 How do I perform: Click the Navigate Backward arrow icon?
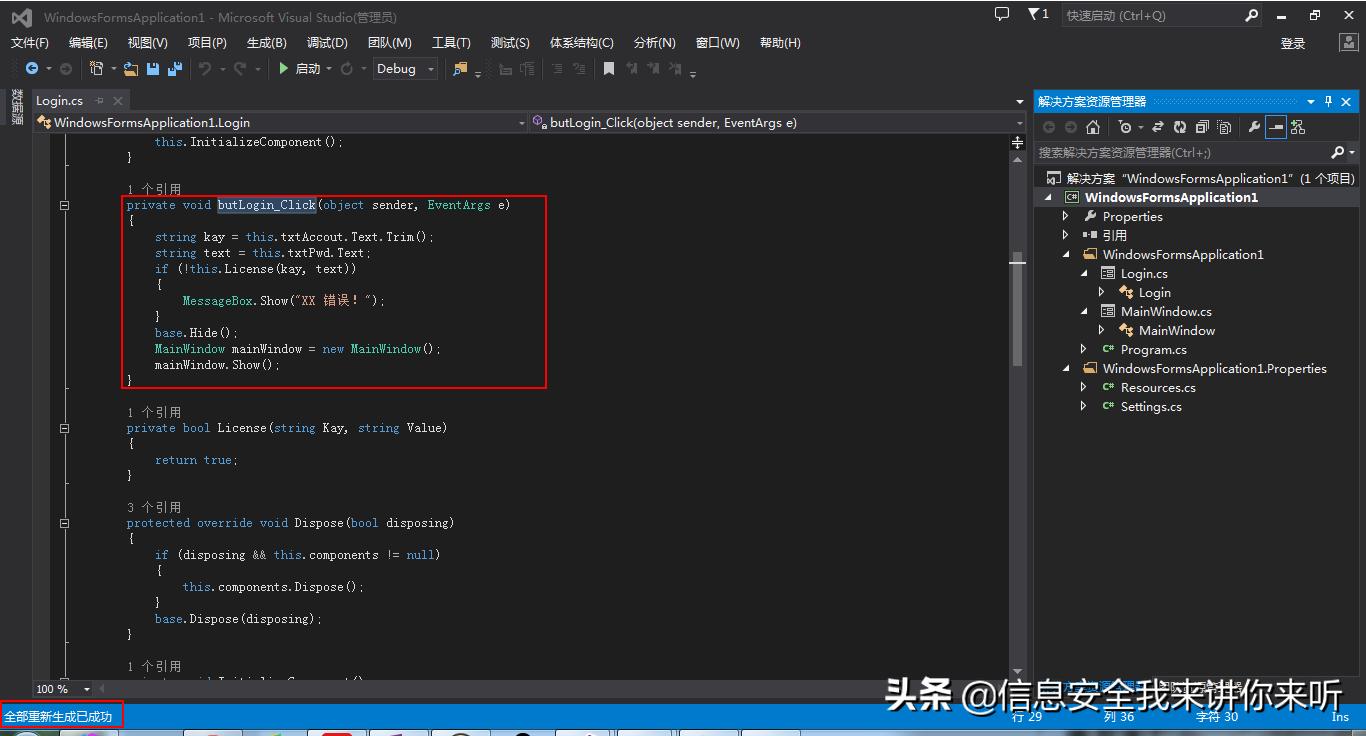pyautogui.click(x=32, y=69)
